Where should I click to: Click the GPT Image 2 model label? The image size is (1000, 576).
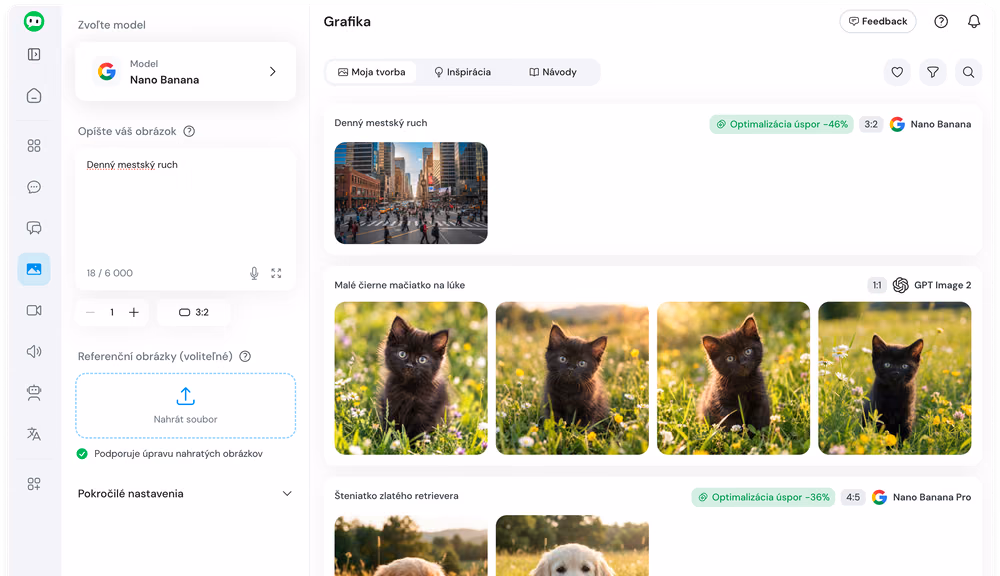pyautogui.click(x=943, y=285)
